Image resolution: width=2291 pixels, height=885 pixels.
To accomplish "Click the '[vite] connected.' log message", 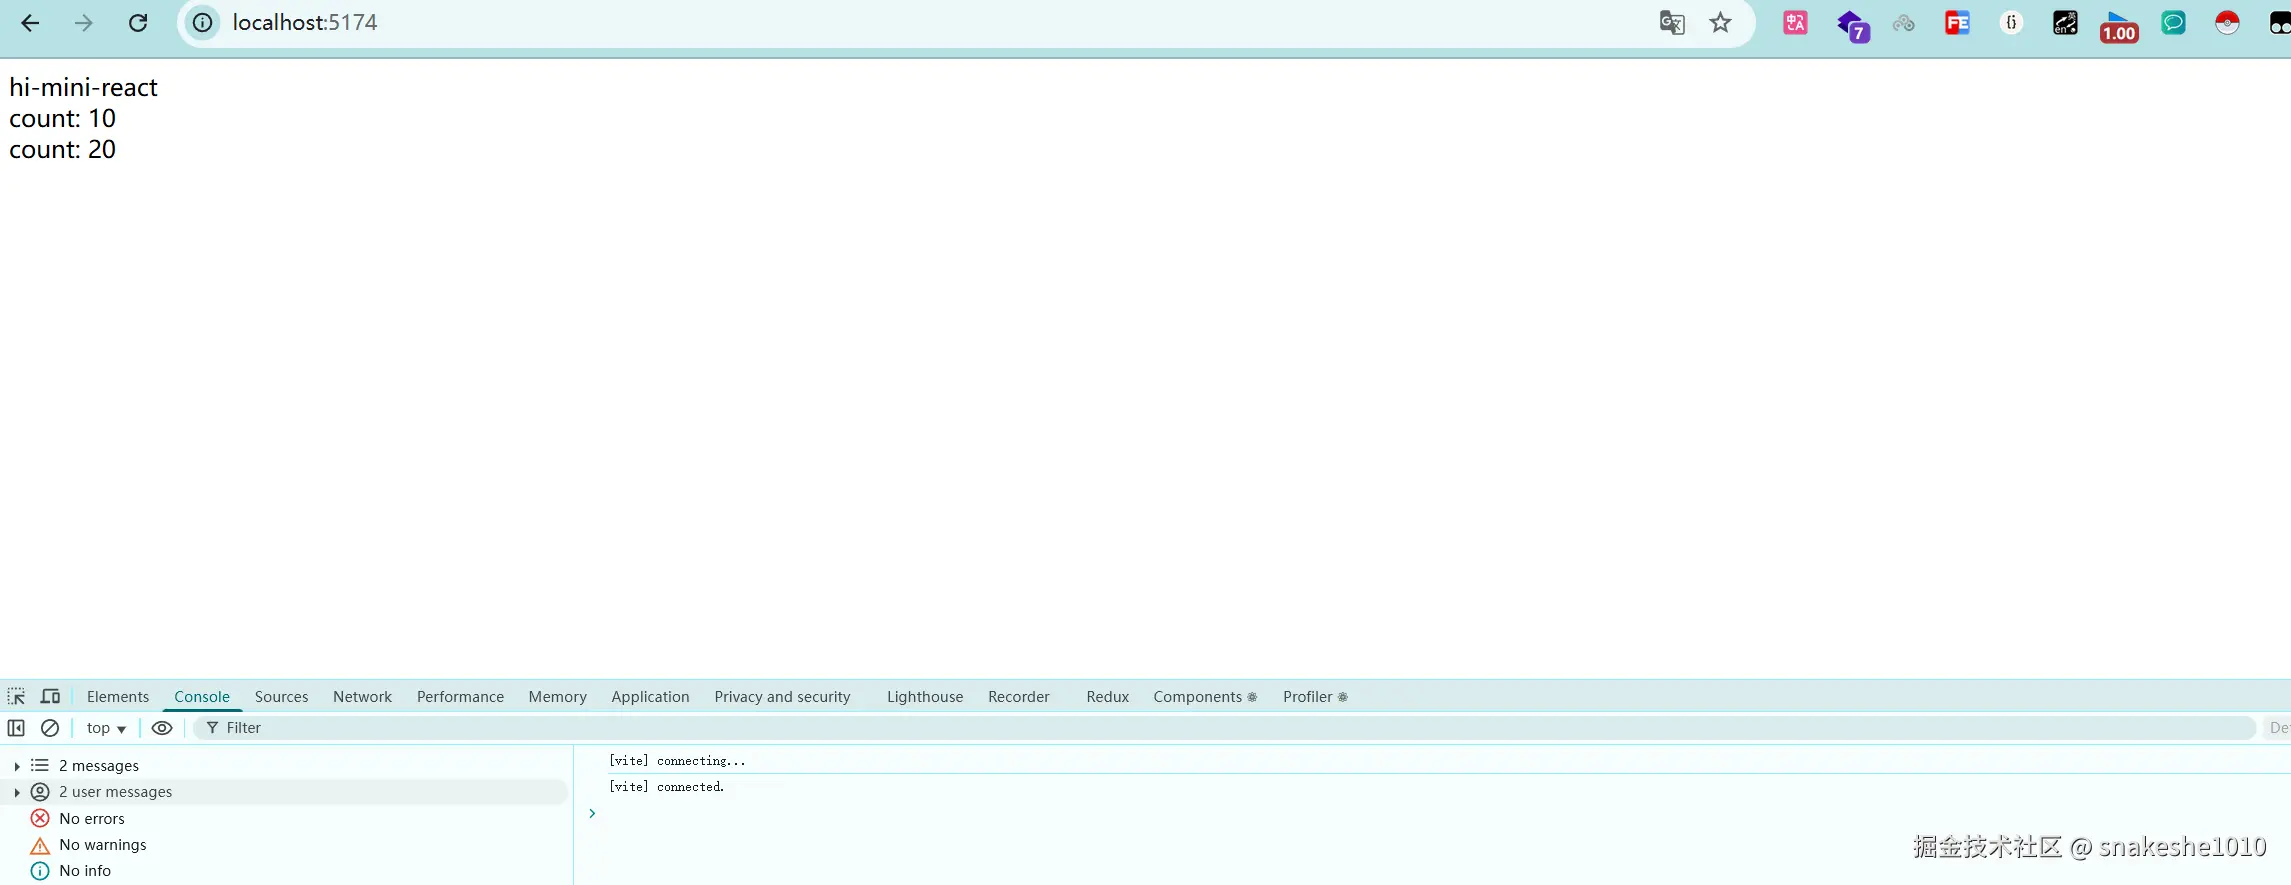I will point(666,787).
